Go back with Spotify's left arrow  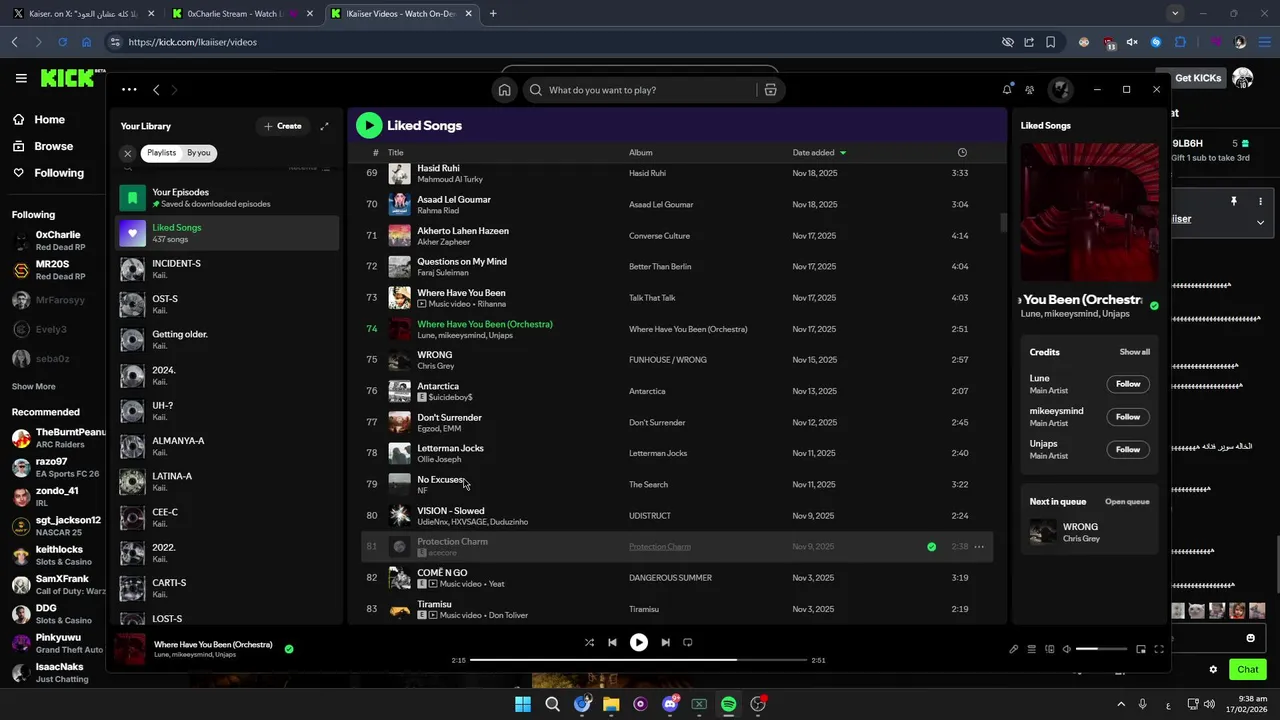click(156, 90)
